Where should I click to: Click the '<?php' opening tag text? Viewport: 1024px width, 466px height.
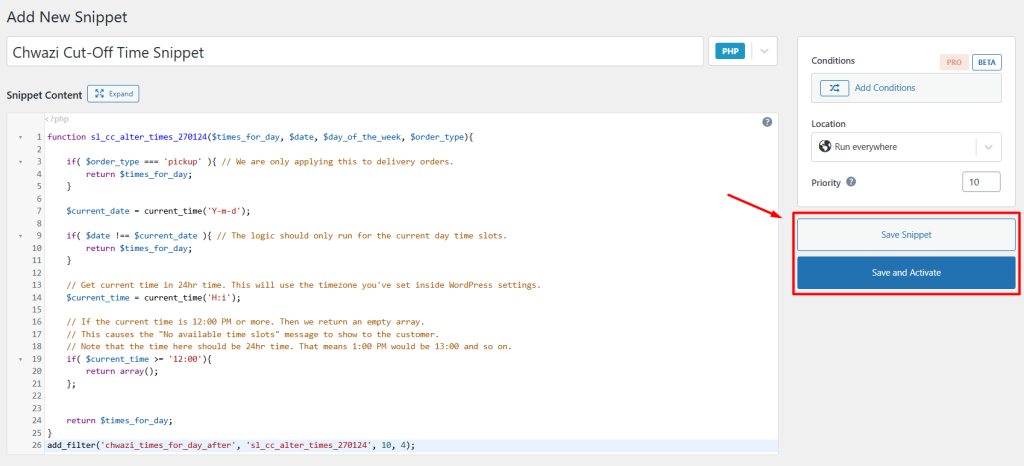click(57, 119)
